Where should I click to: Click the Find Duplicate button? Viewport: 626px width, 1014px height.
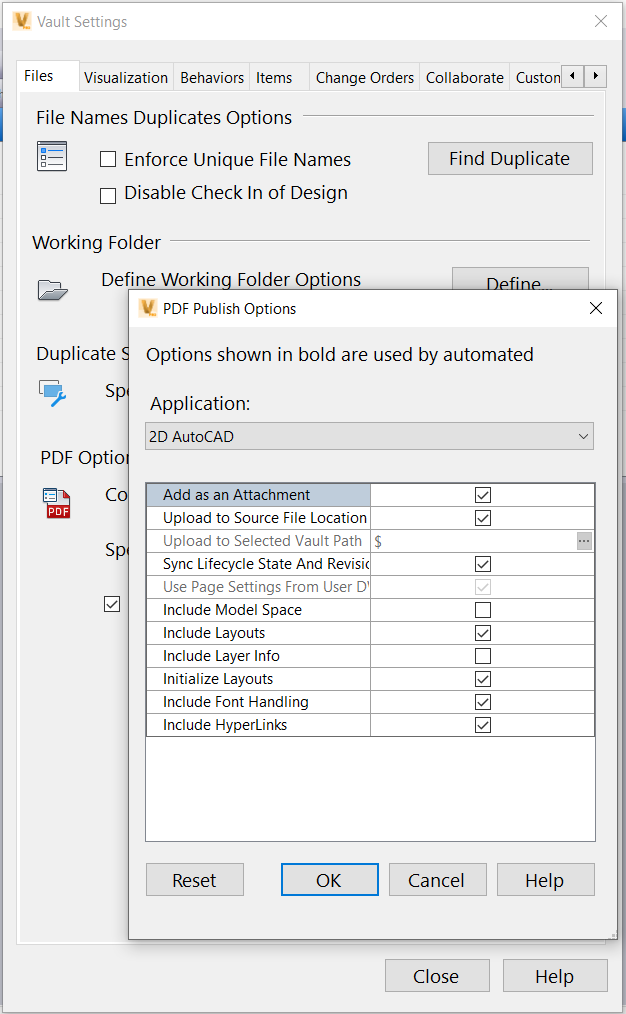point(510,158)
